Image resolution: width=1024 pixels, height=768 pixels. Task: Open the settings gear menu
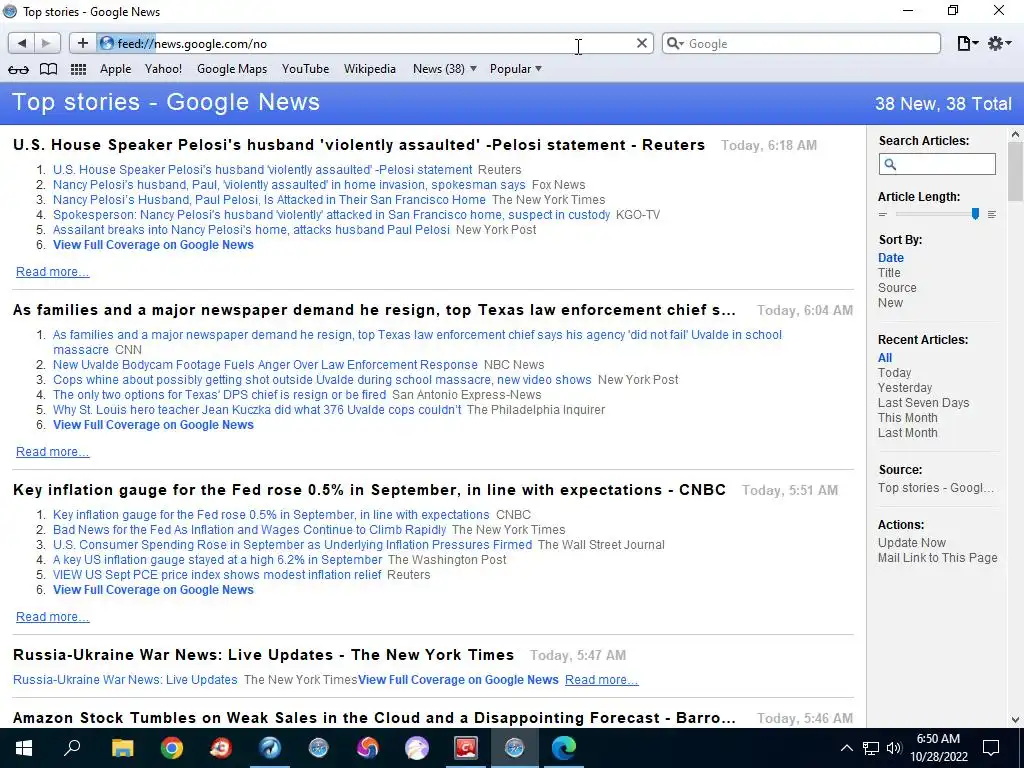tap(999, 43)
